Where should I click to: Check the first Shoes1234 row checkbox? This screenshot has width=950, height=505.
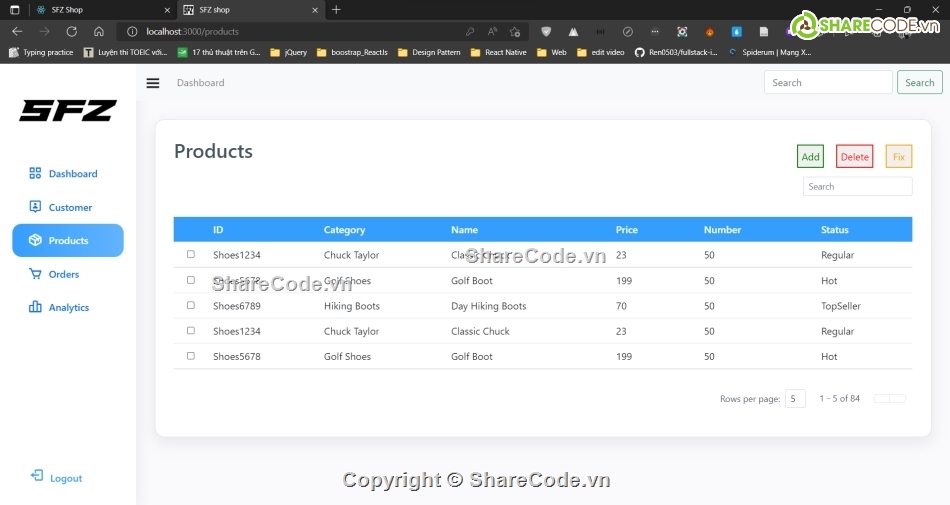point(191,255)
